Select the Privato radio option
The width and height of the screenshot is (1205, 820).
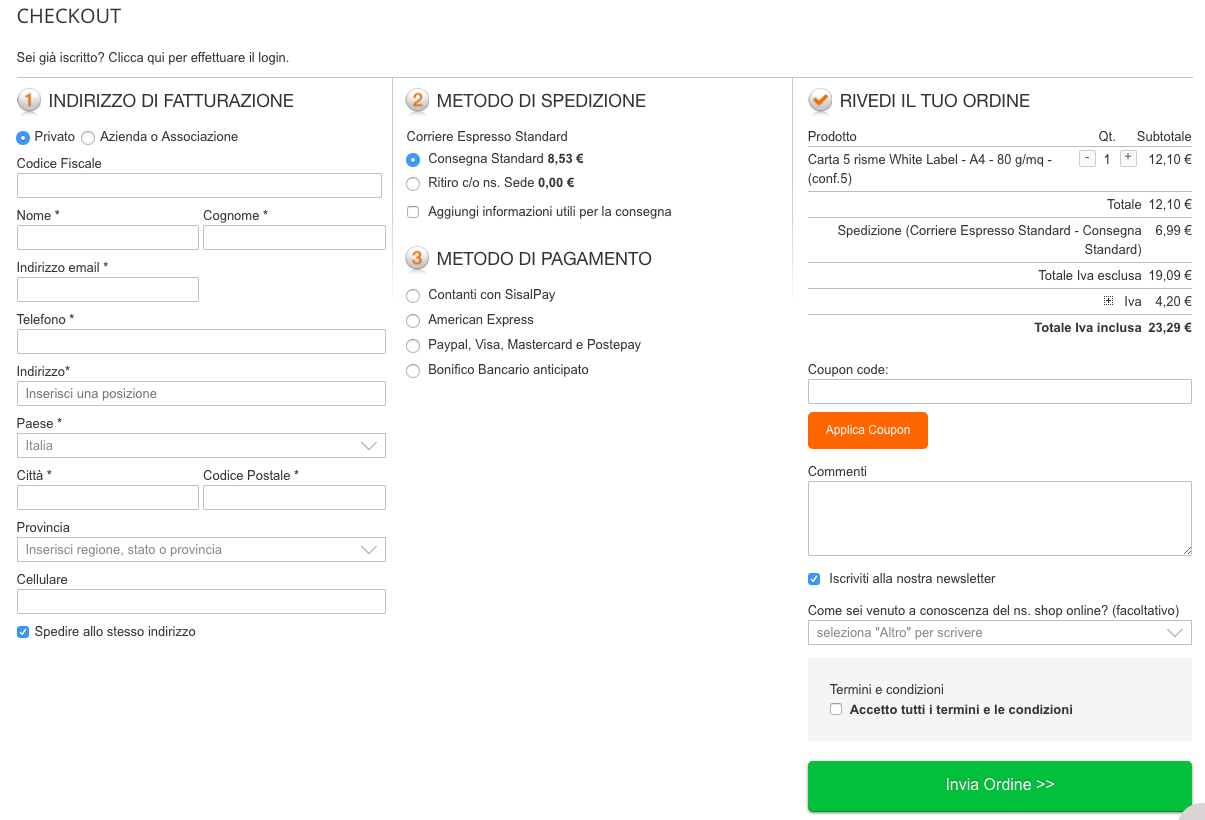[x=23, y=137]
